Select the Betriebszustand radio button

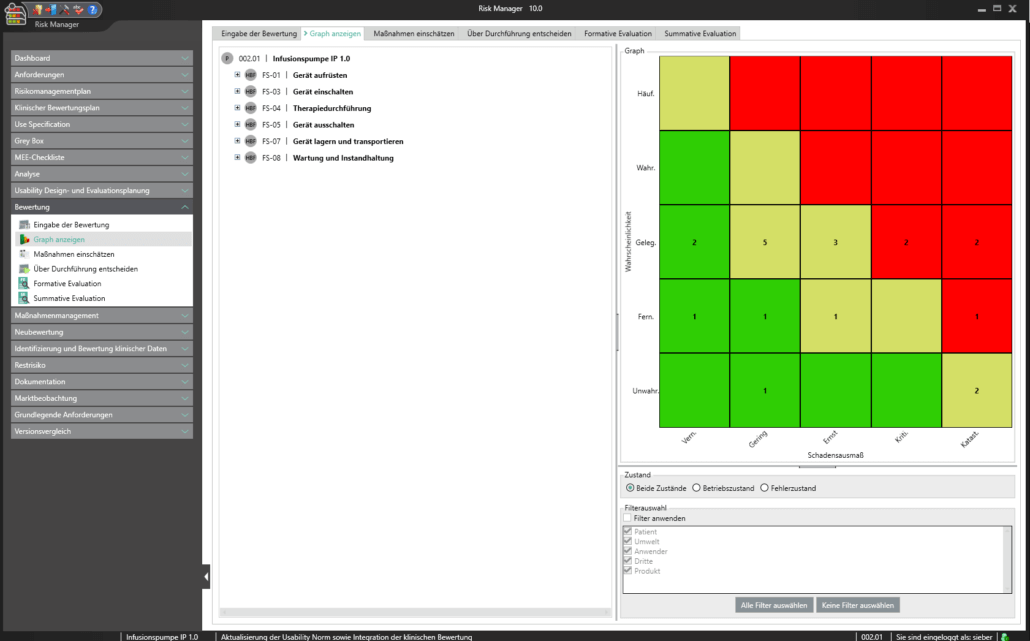[x=696, y=488]
